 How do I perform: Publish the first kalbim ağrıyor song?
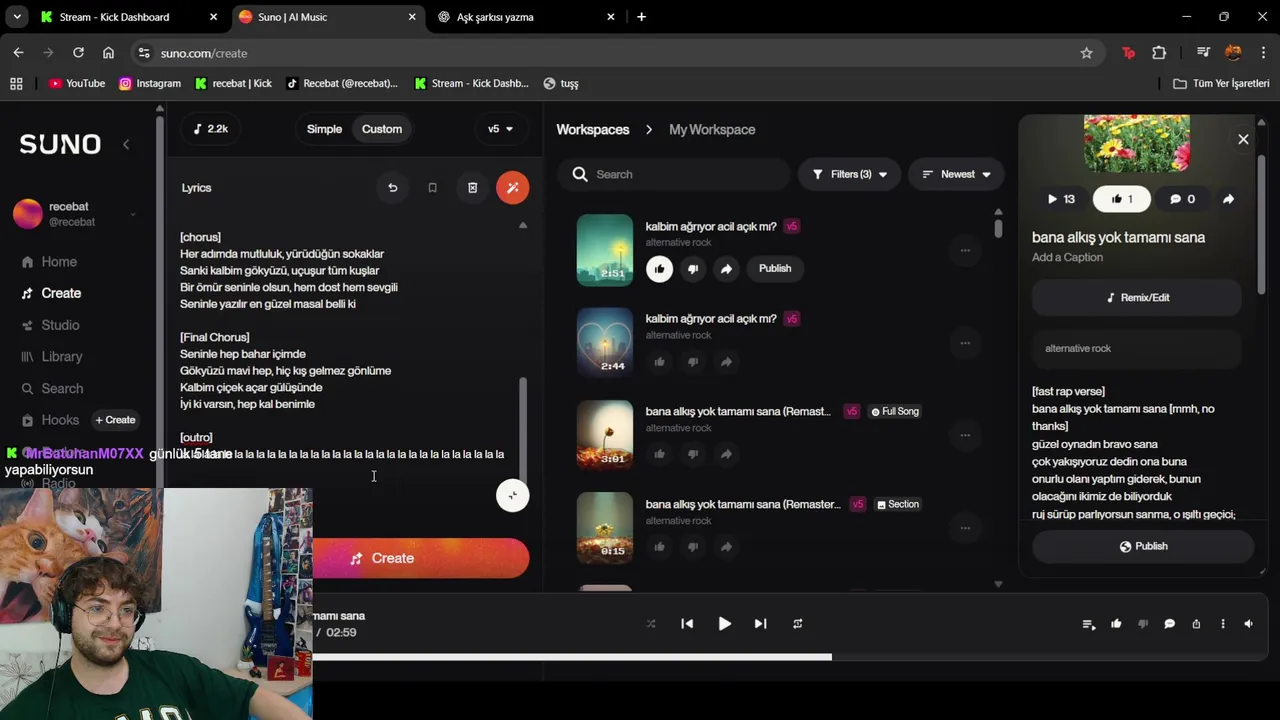click(775, 268)
